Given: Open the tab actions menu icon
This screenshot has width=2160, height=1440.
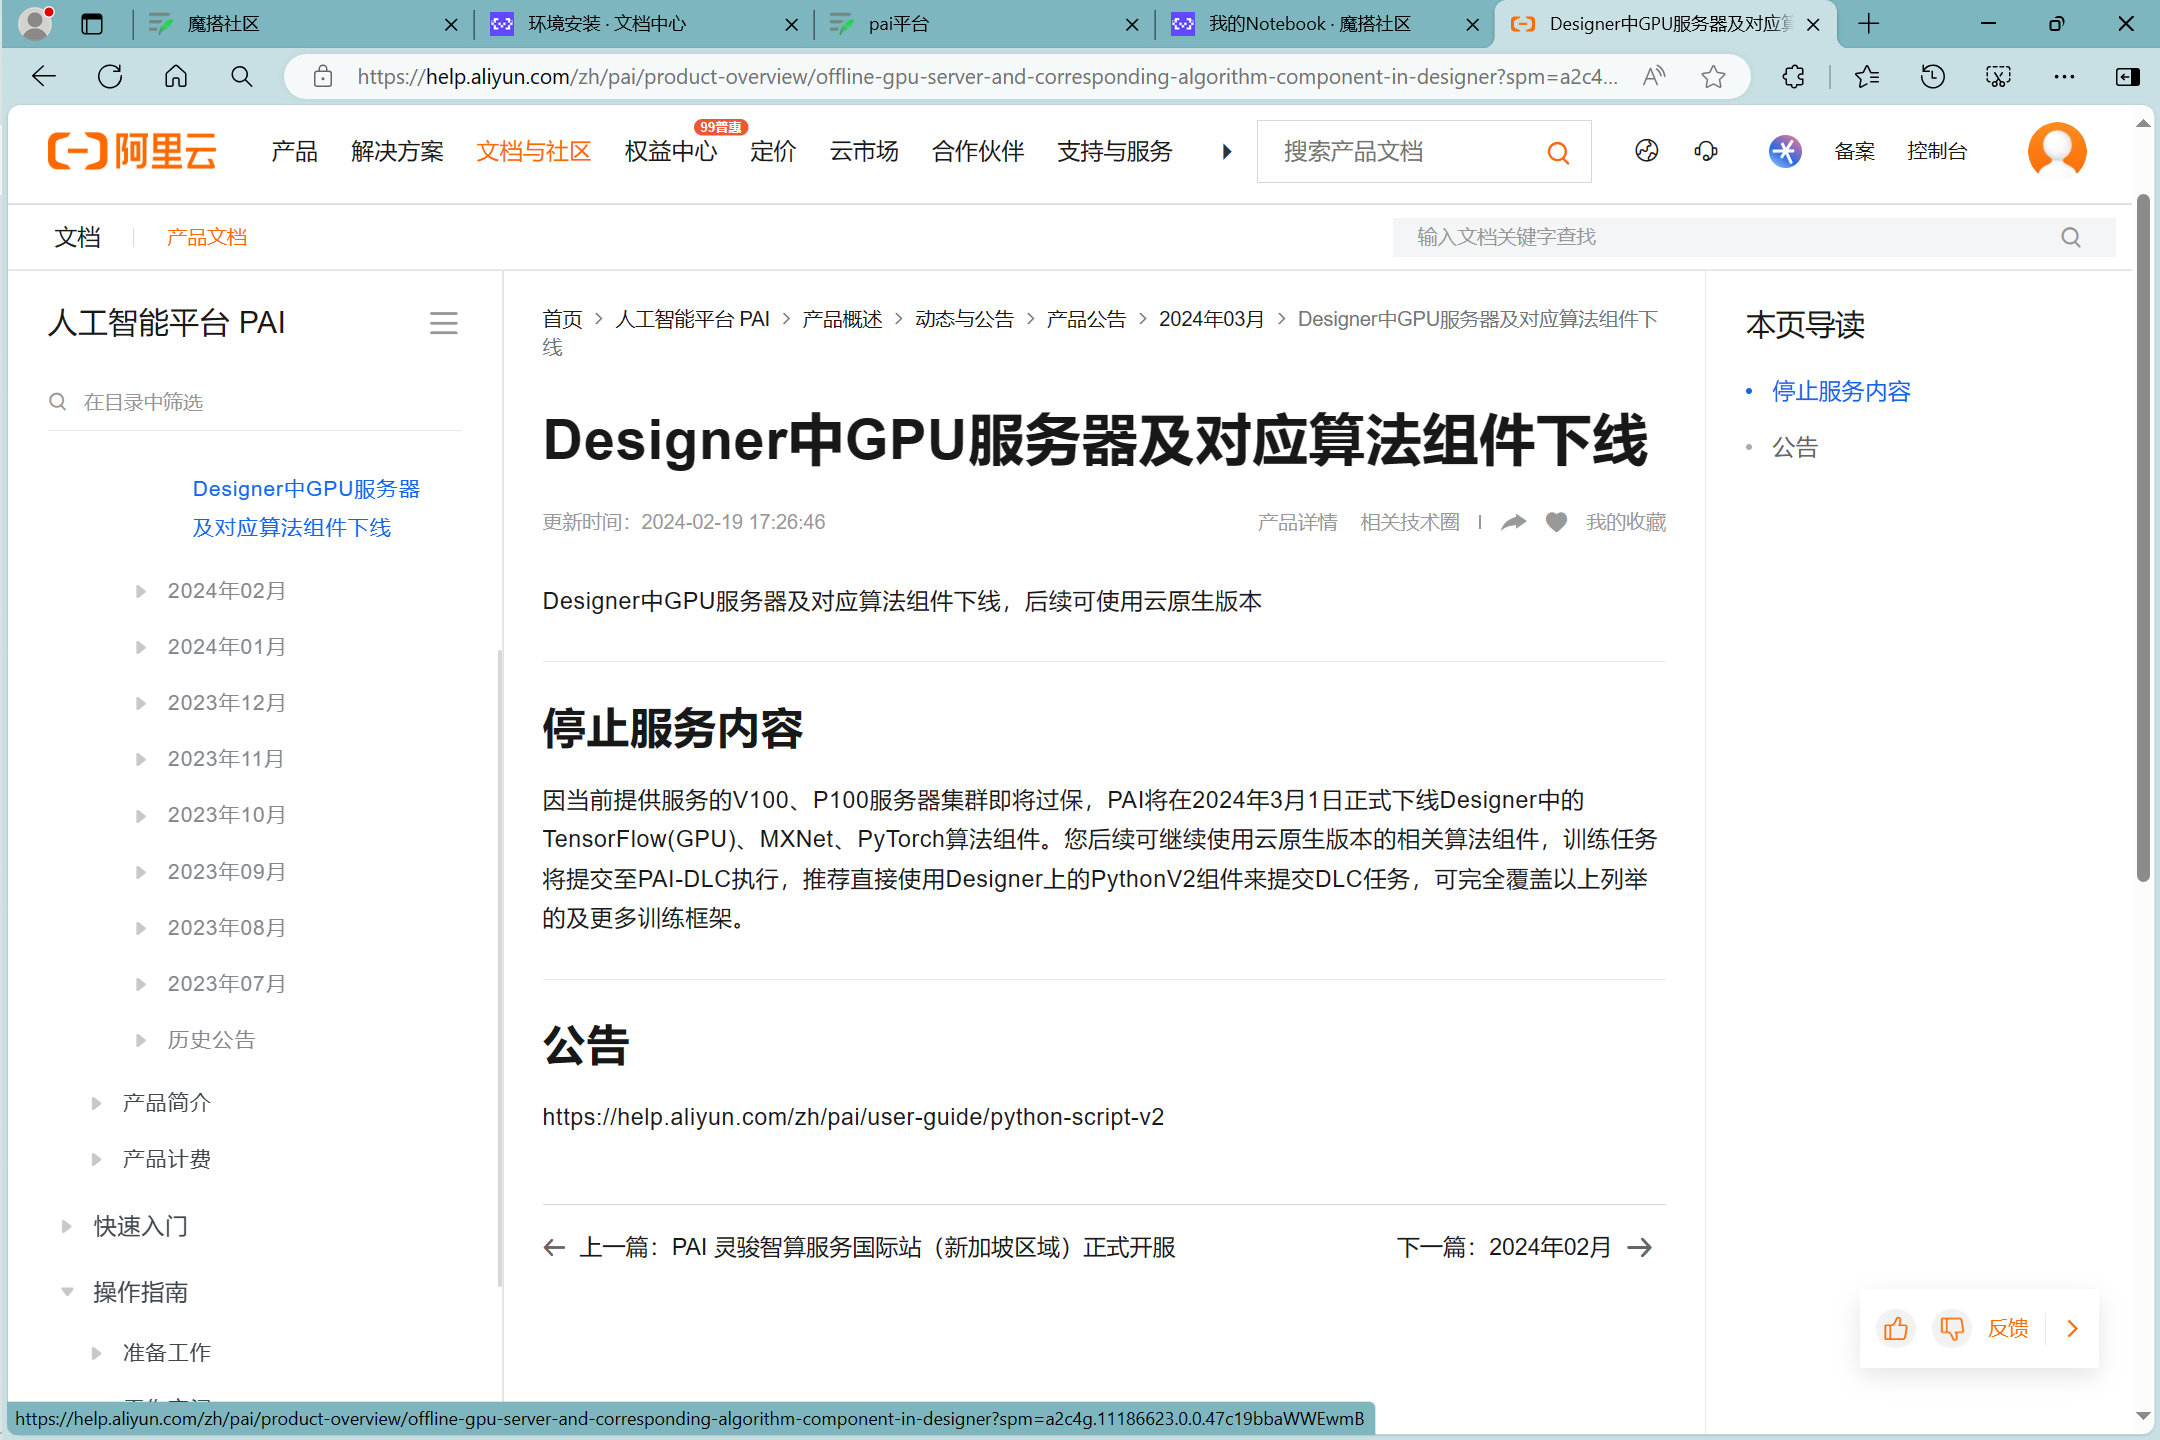Looking at the screenshot, I should (92, 24).
